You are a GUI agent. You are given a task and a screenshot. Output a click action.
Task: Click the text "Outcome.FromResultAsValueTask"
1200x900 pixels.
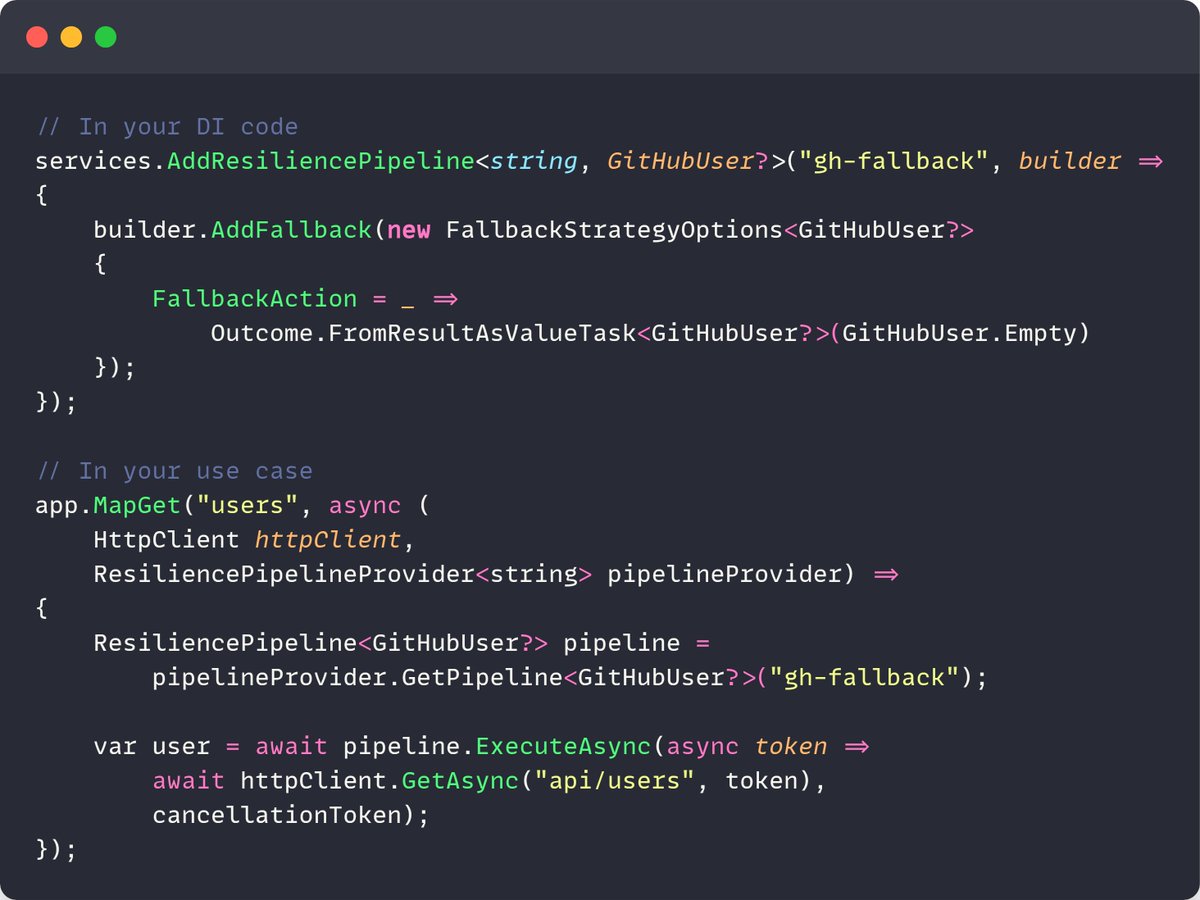click(423, 333)
